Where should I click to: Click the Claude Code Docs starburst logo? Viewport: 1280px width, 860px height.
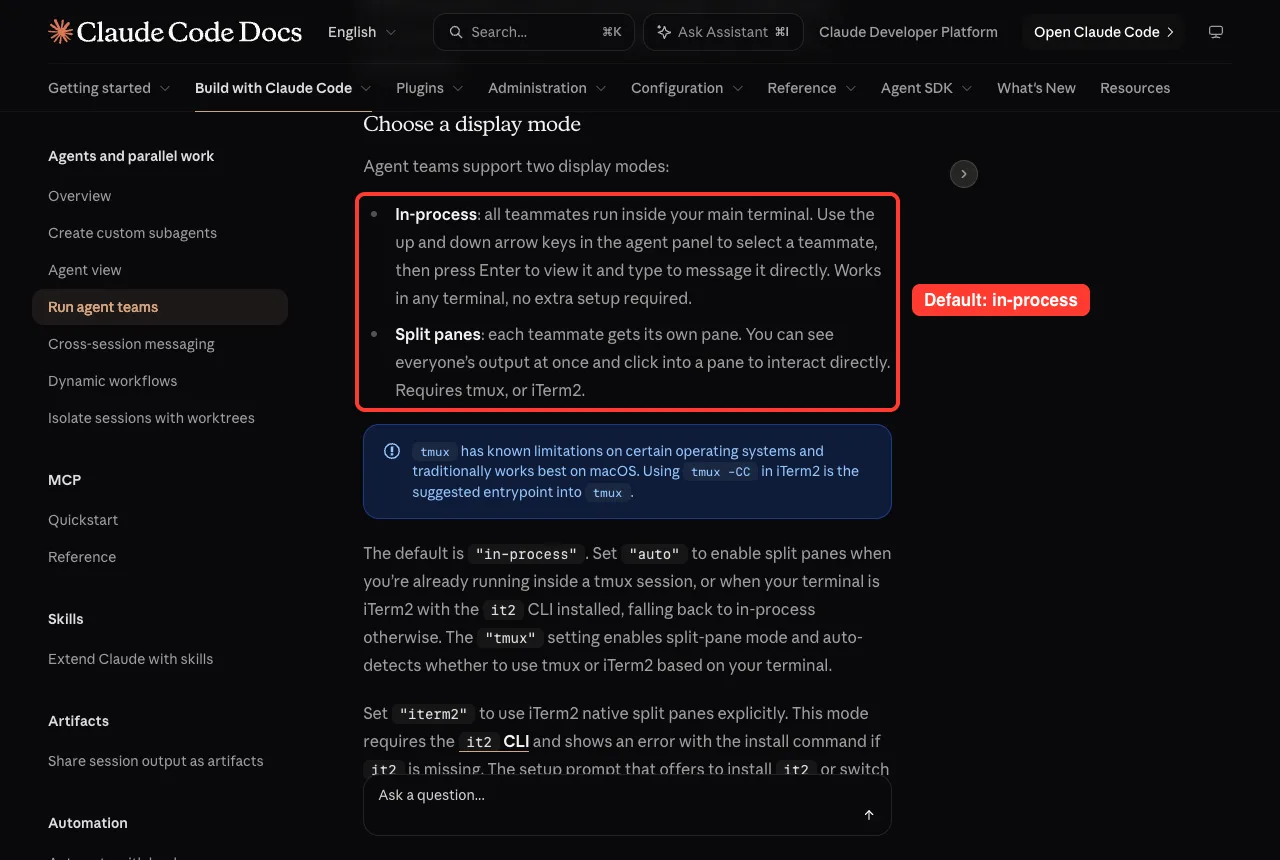click(60, 32)
